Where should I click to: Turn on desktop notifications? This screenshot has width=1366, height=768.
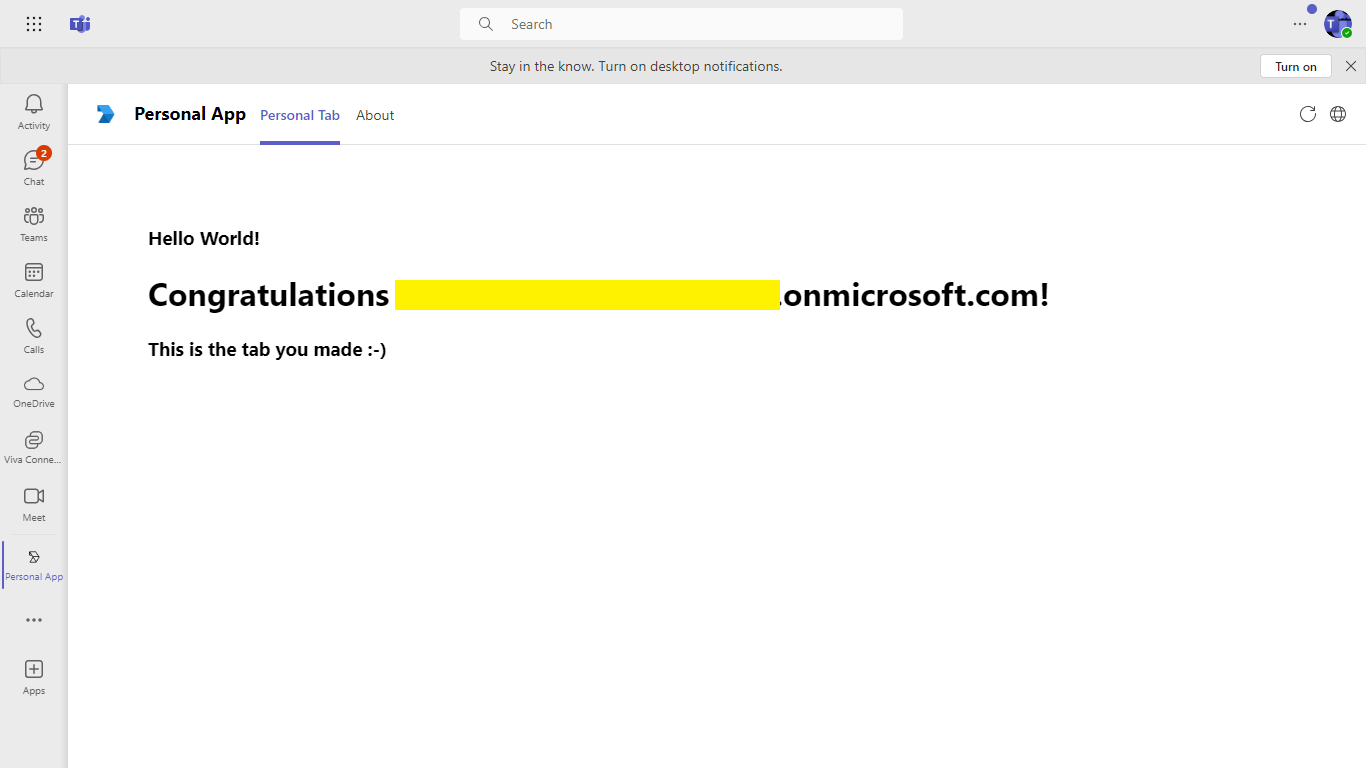click(1295, 66)
